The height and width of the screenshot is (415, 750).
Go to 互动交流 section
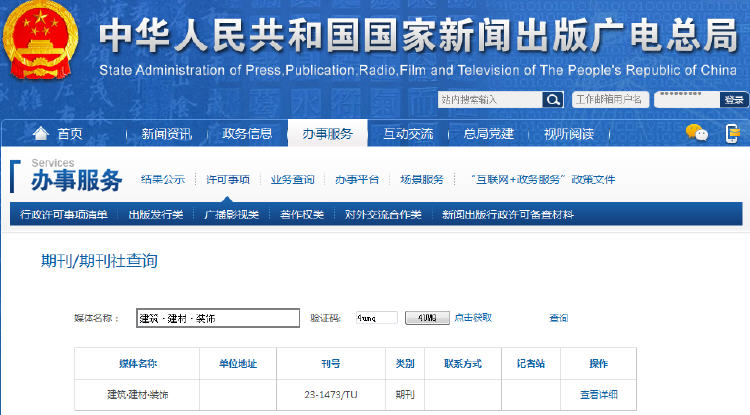(408, 134)
